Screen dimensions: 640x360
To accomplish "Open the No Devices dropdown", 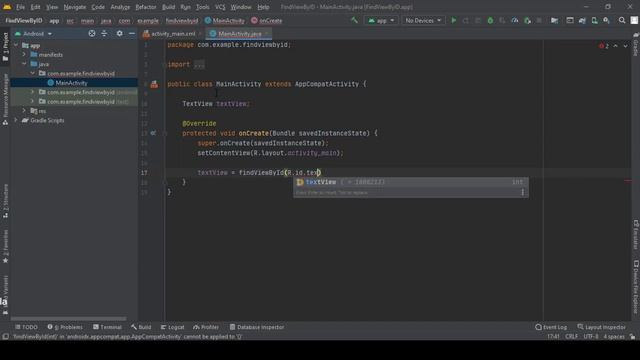I will [x=423, y=20].
